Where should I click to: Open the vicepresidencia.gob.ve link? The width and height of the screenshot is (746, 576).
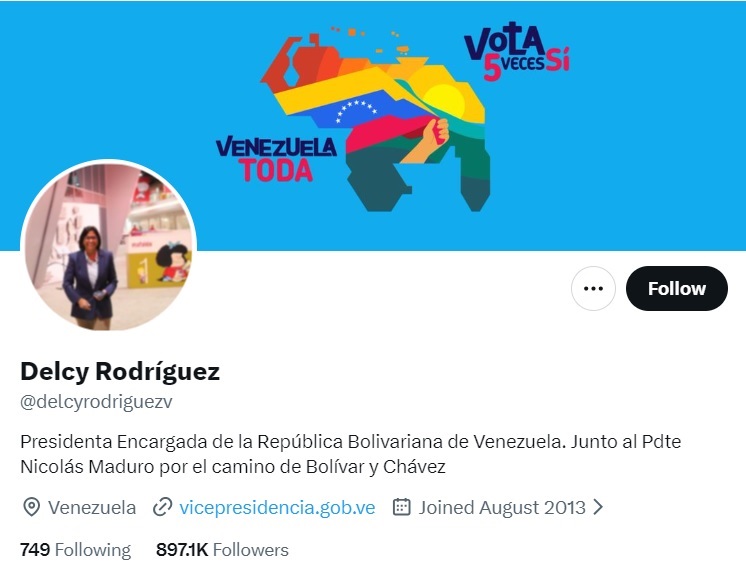(277, 508)
